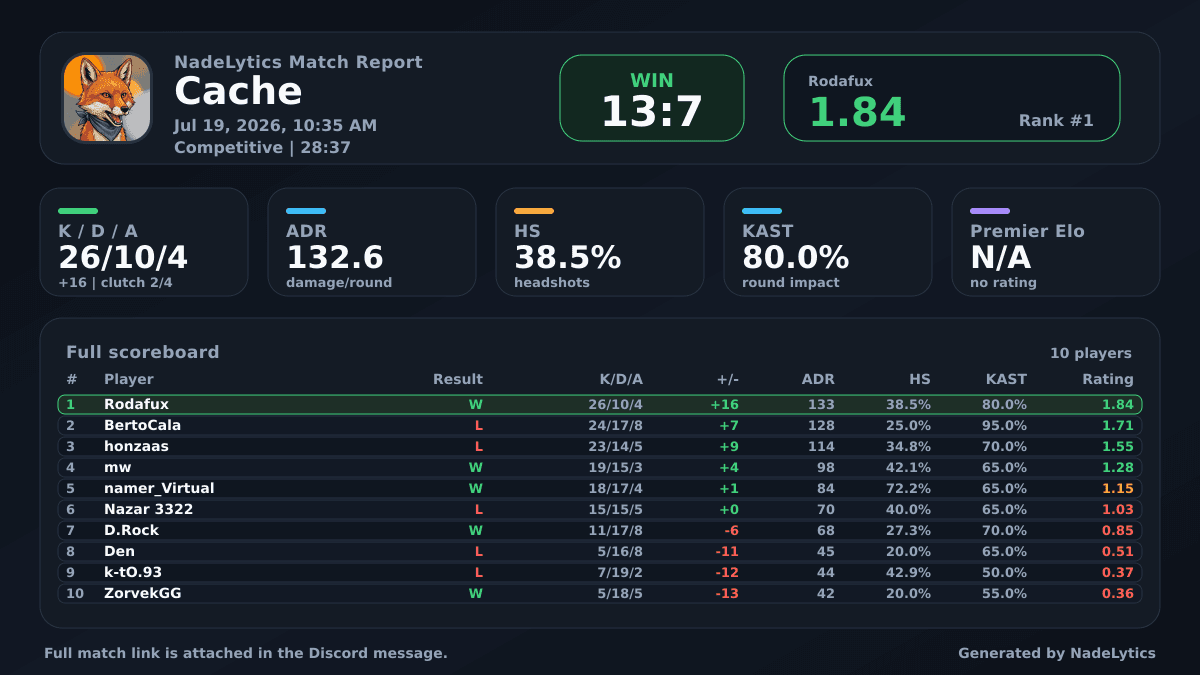The height and width of the screenshot is (675, 1200).
Task: Click BertoCala's 1.71 rating value
Action: (1118, 426)
